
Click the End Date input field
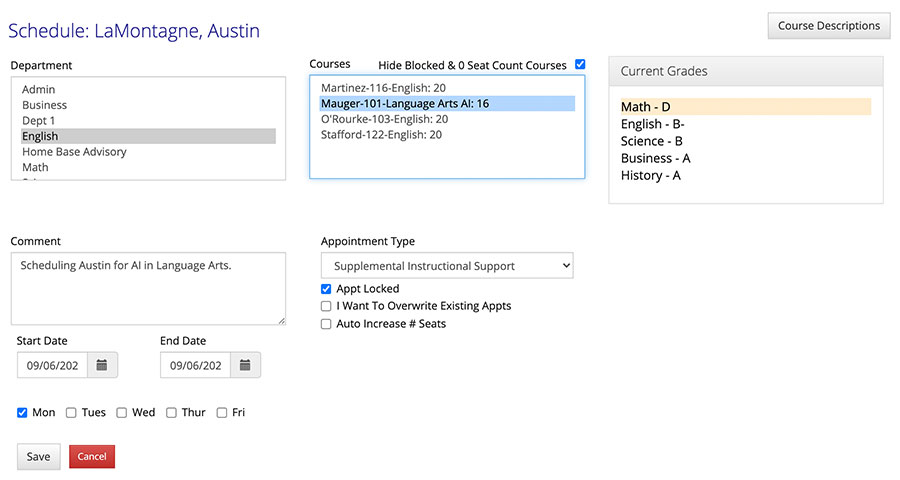click(195, 365)
